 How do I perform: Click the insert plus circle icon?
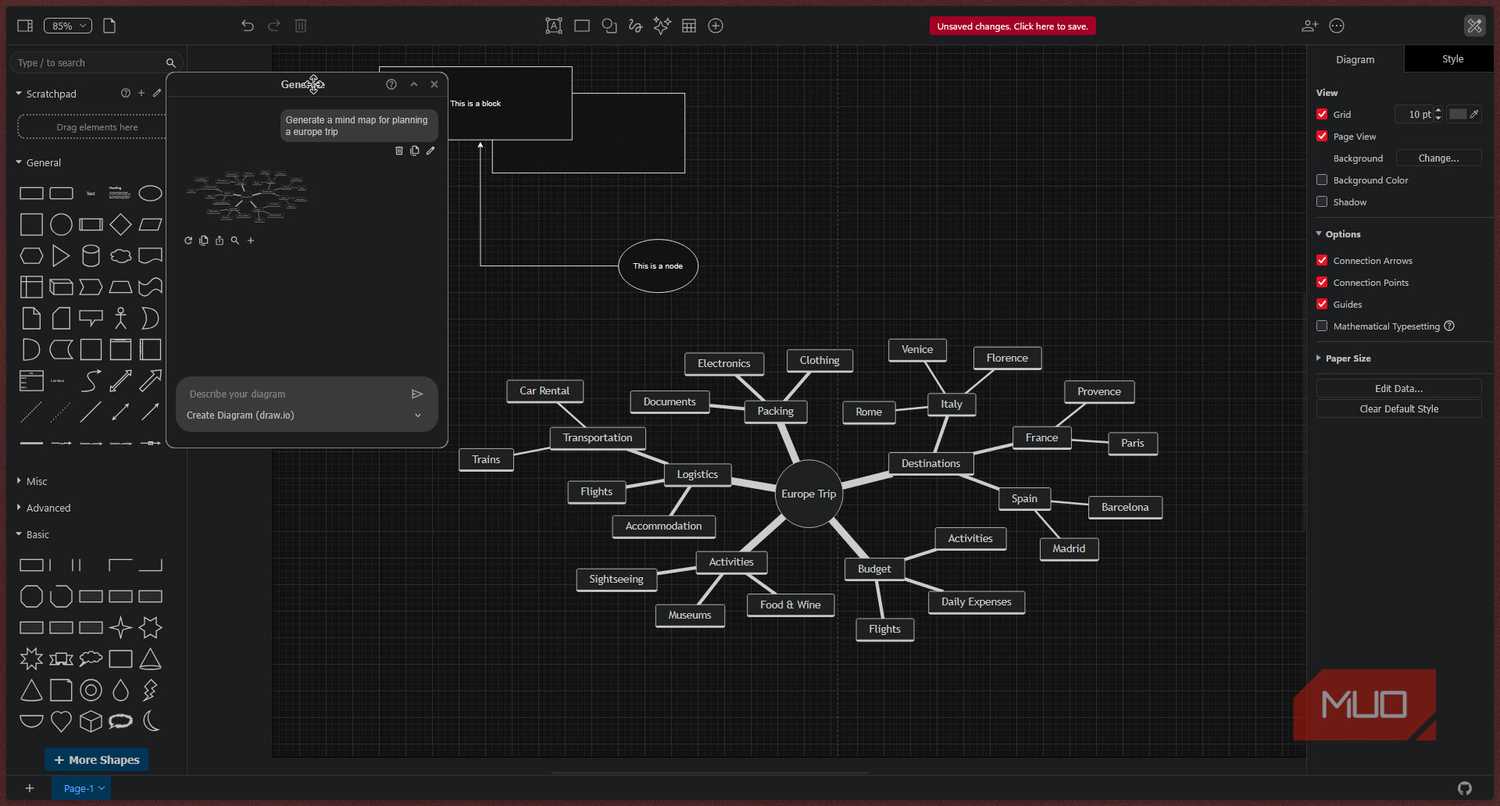click(716, 26)
